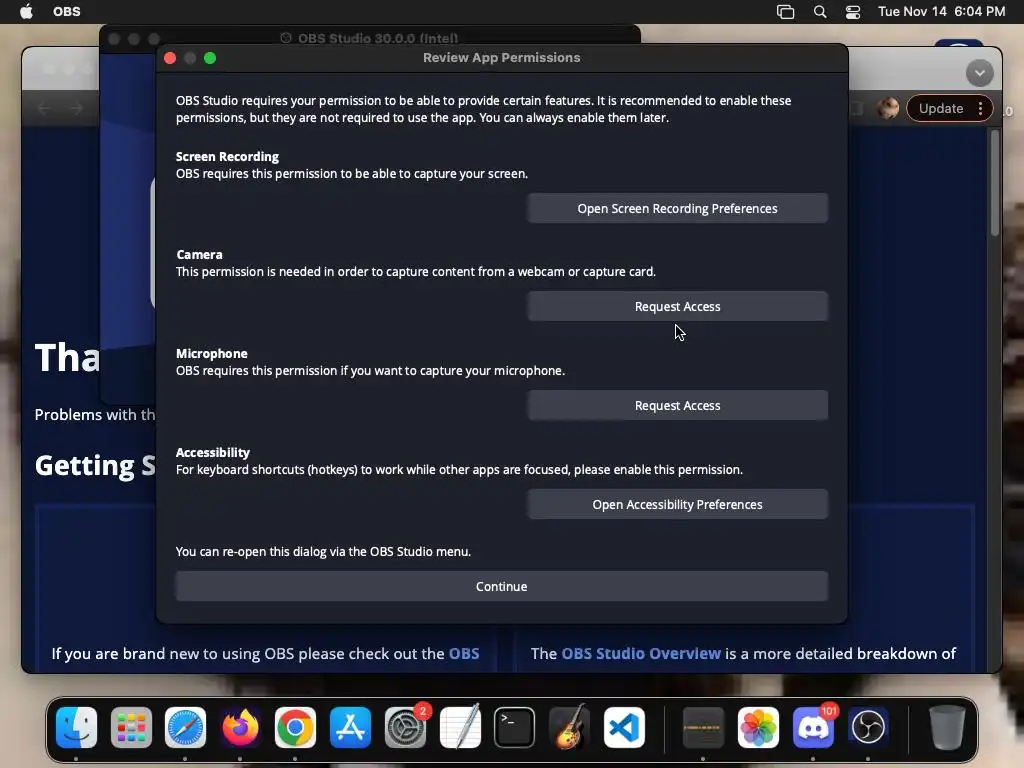Close the Review App Permissions dialog
Screen dimensions: 1024x768
click(170, 58)
